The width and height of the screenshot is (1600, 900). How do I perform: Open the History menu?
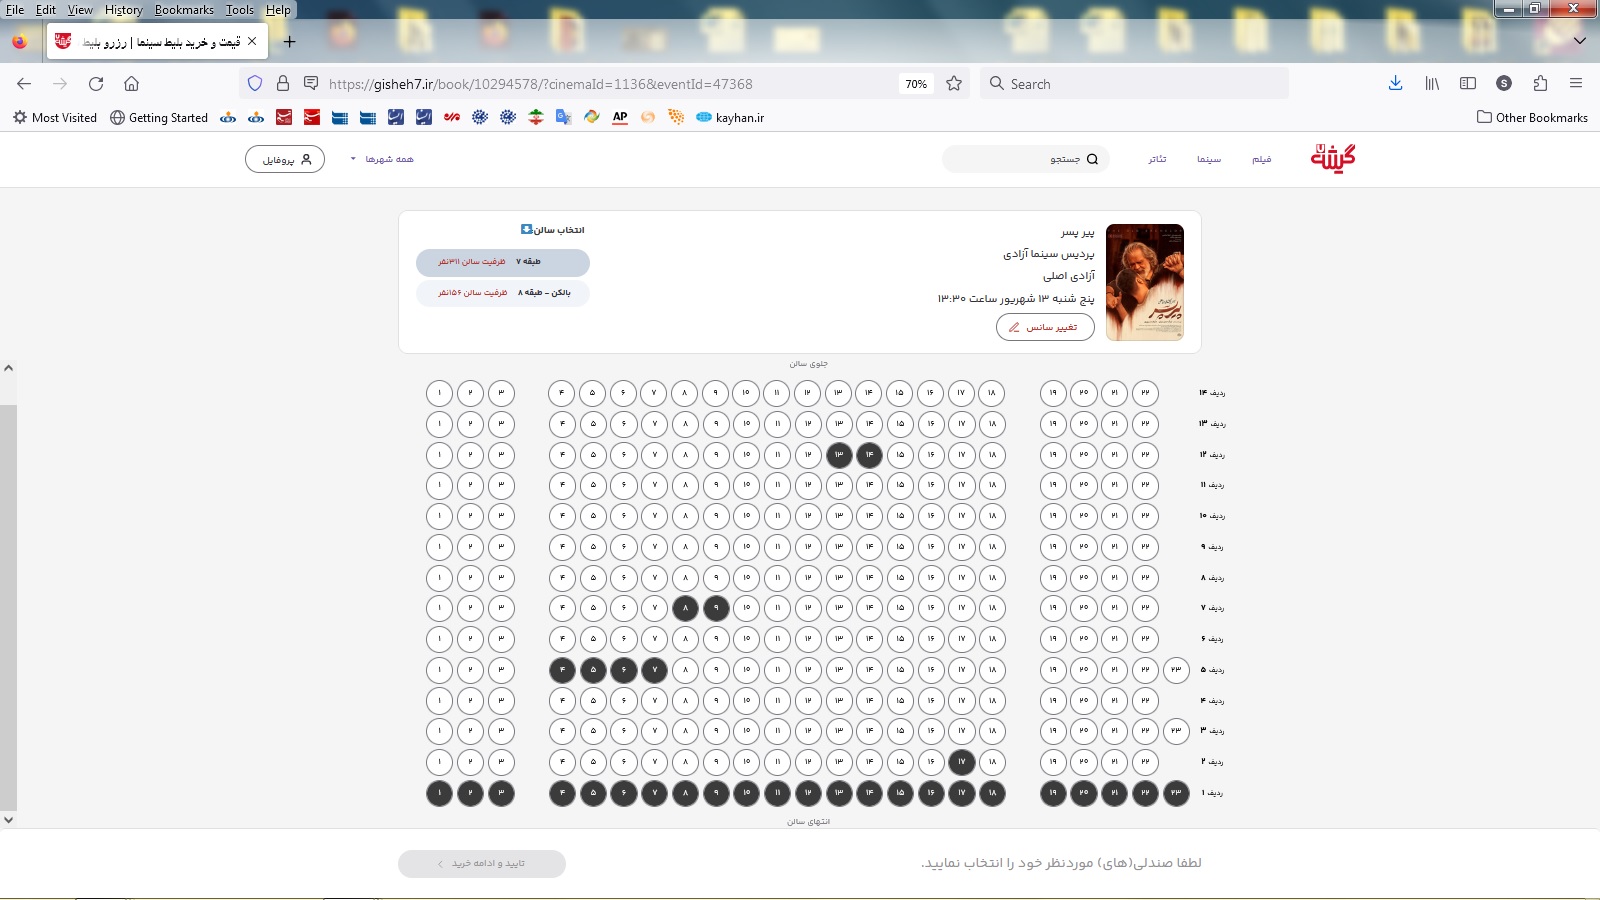(x=123, y=10)
